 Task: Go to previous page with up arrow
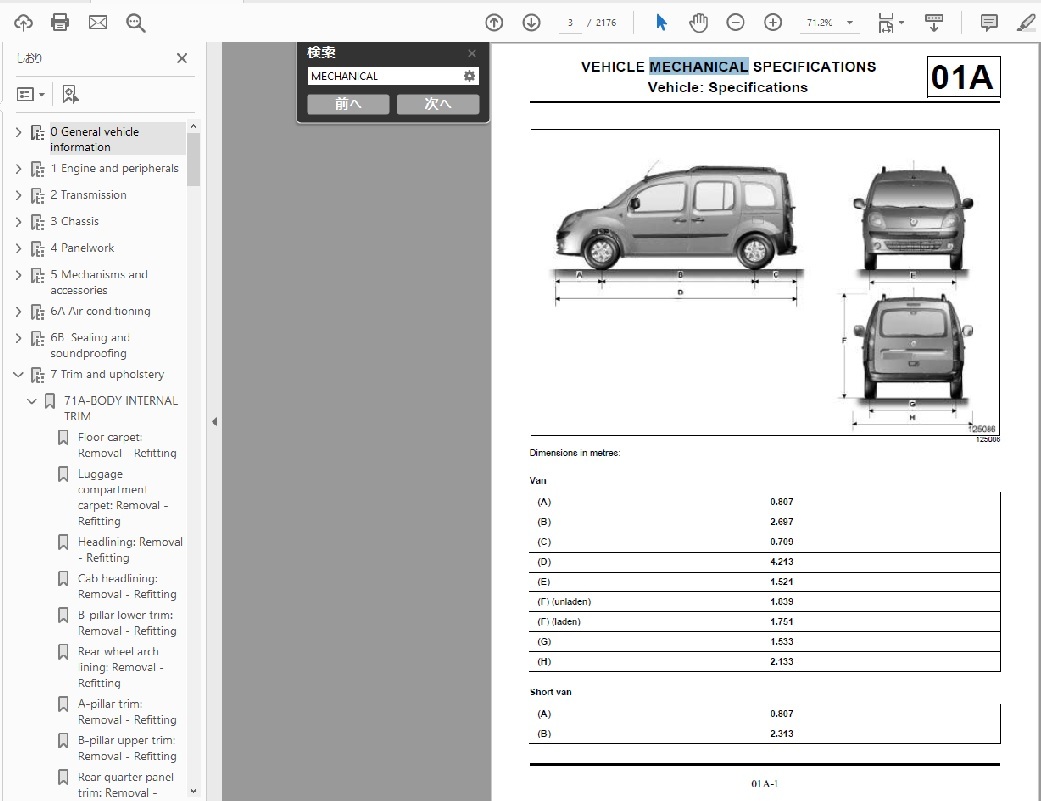click(493, 22)
